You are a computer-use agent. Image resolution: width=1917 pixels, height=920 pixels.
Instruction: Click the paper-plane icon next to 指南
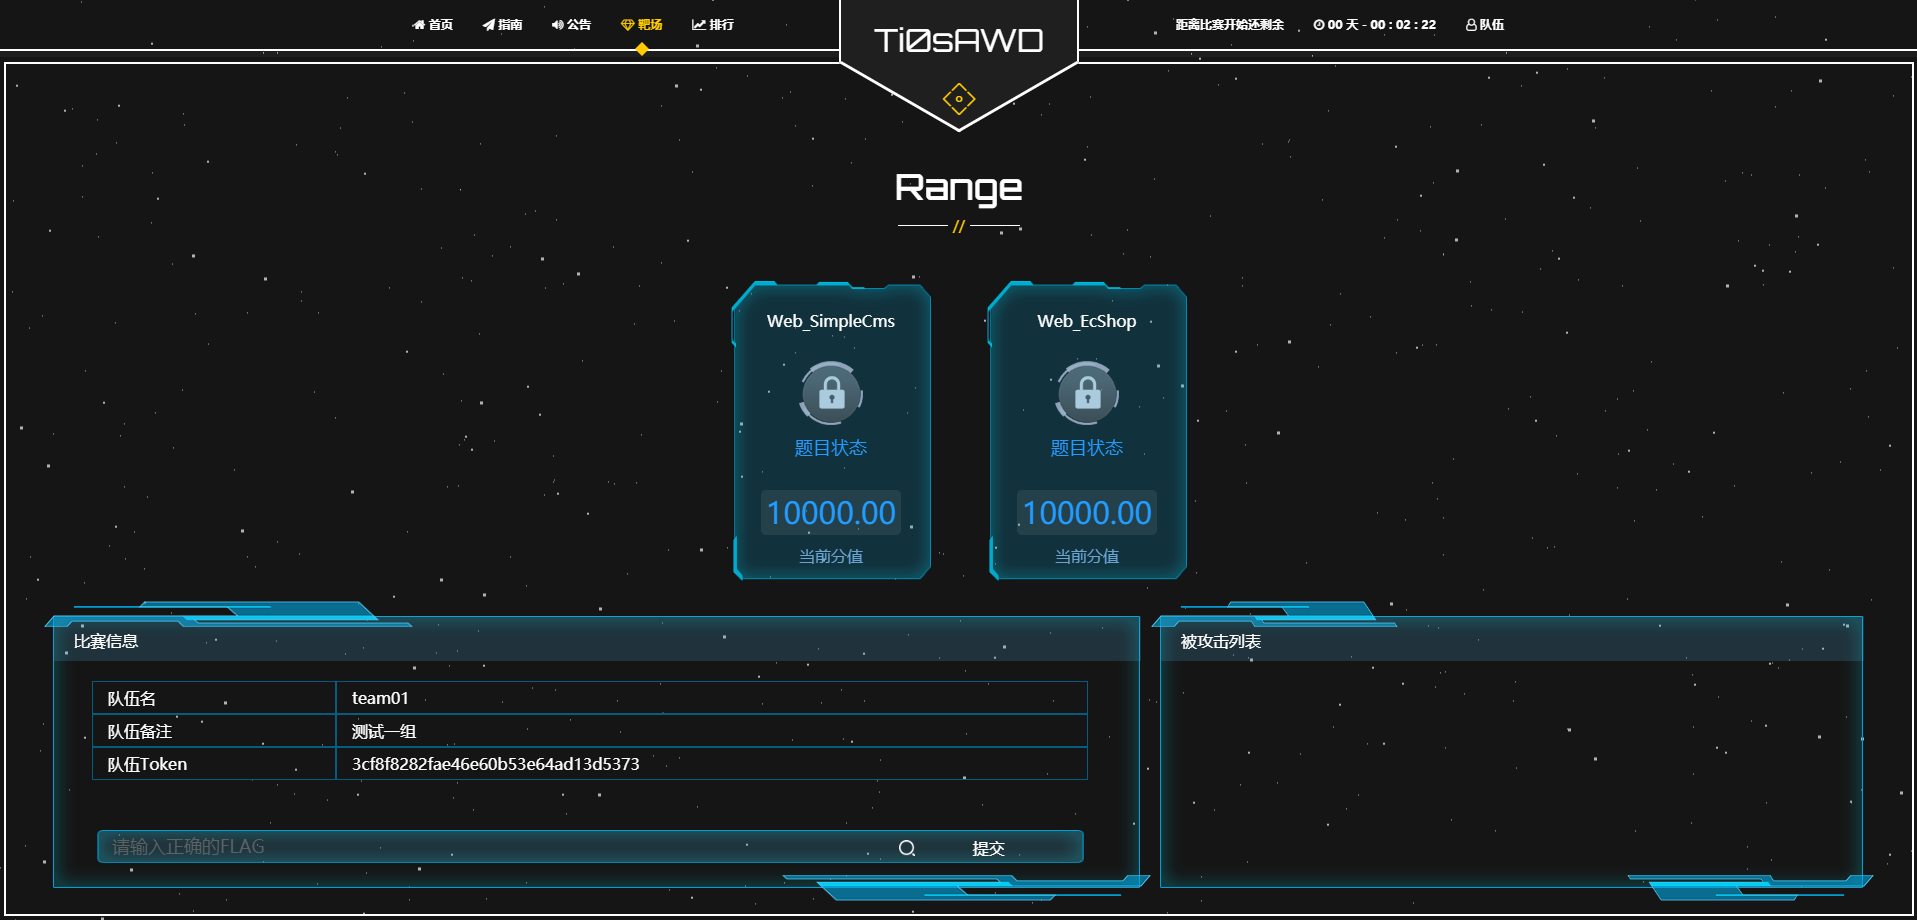(x=488, y=24)
